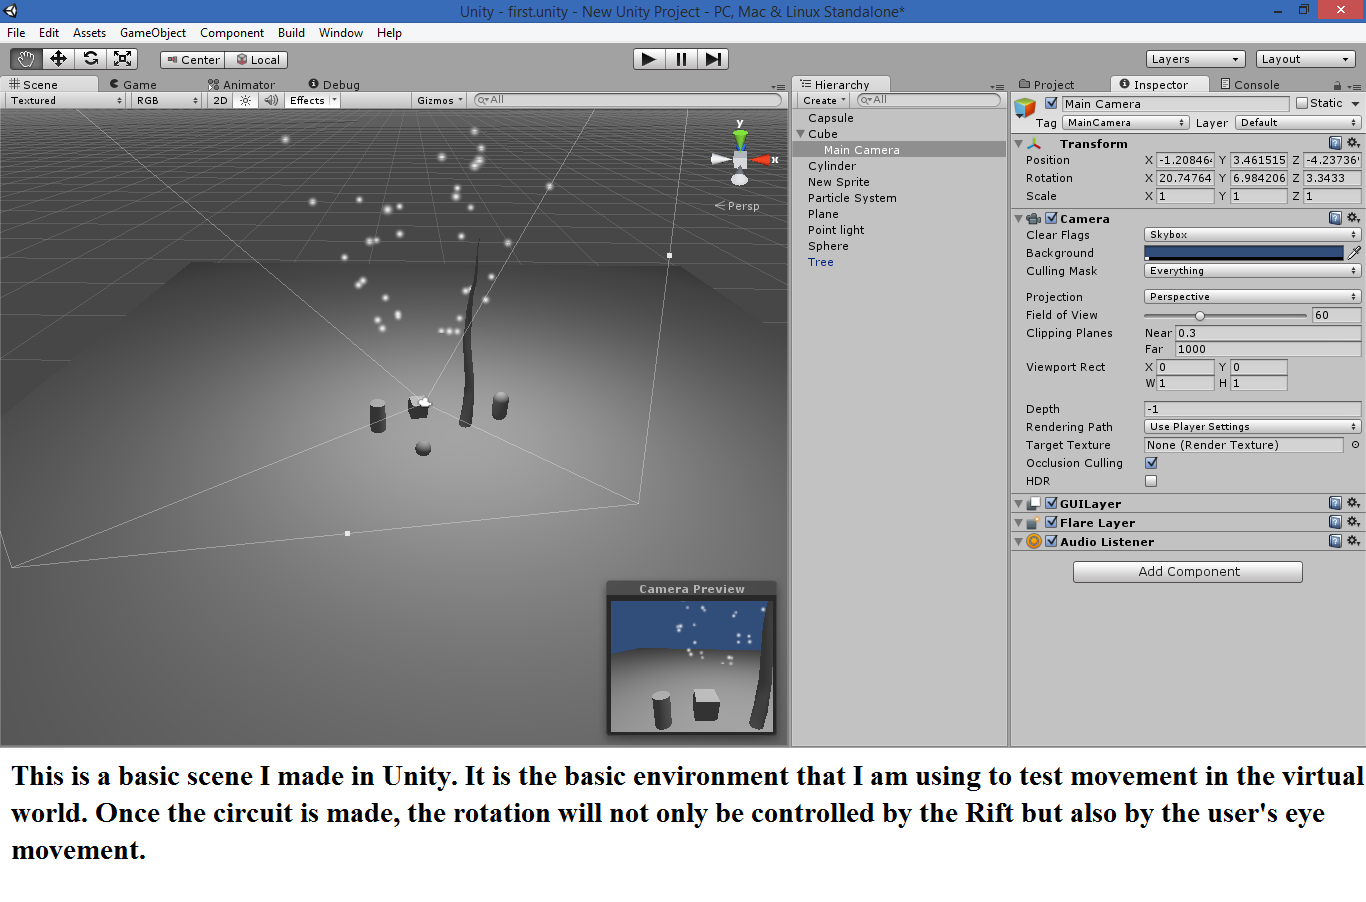Screen dimensions: 1366x902
Task: Open Clear Flags Skybox dropdown
Action: (1252, 235)
